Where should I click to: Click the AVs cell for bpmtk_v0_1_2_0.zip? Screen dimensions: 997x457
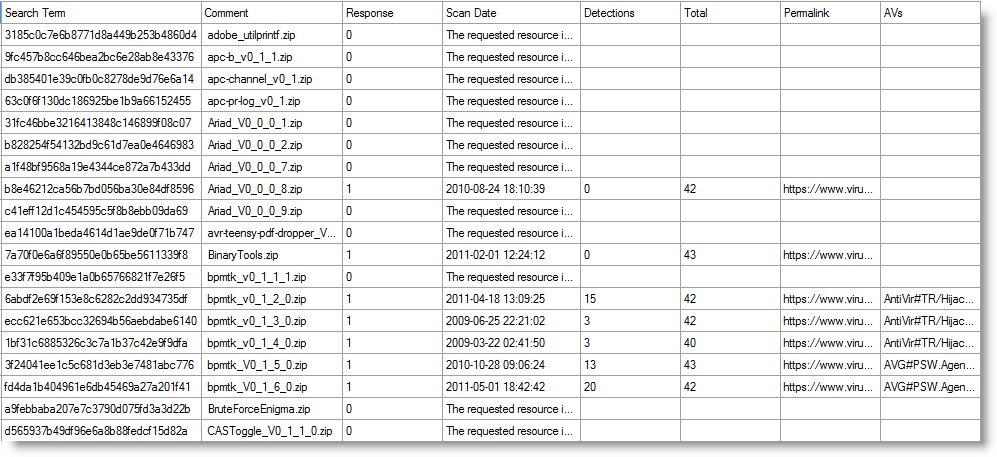(929, 299)
